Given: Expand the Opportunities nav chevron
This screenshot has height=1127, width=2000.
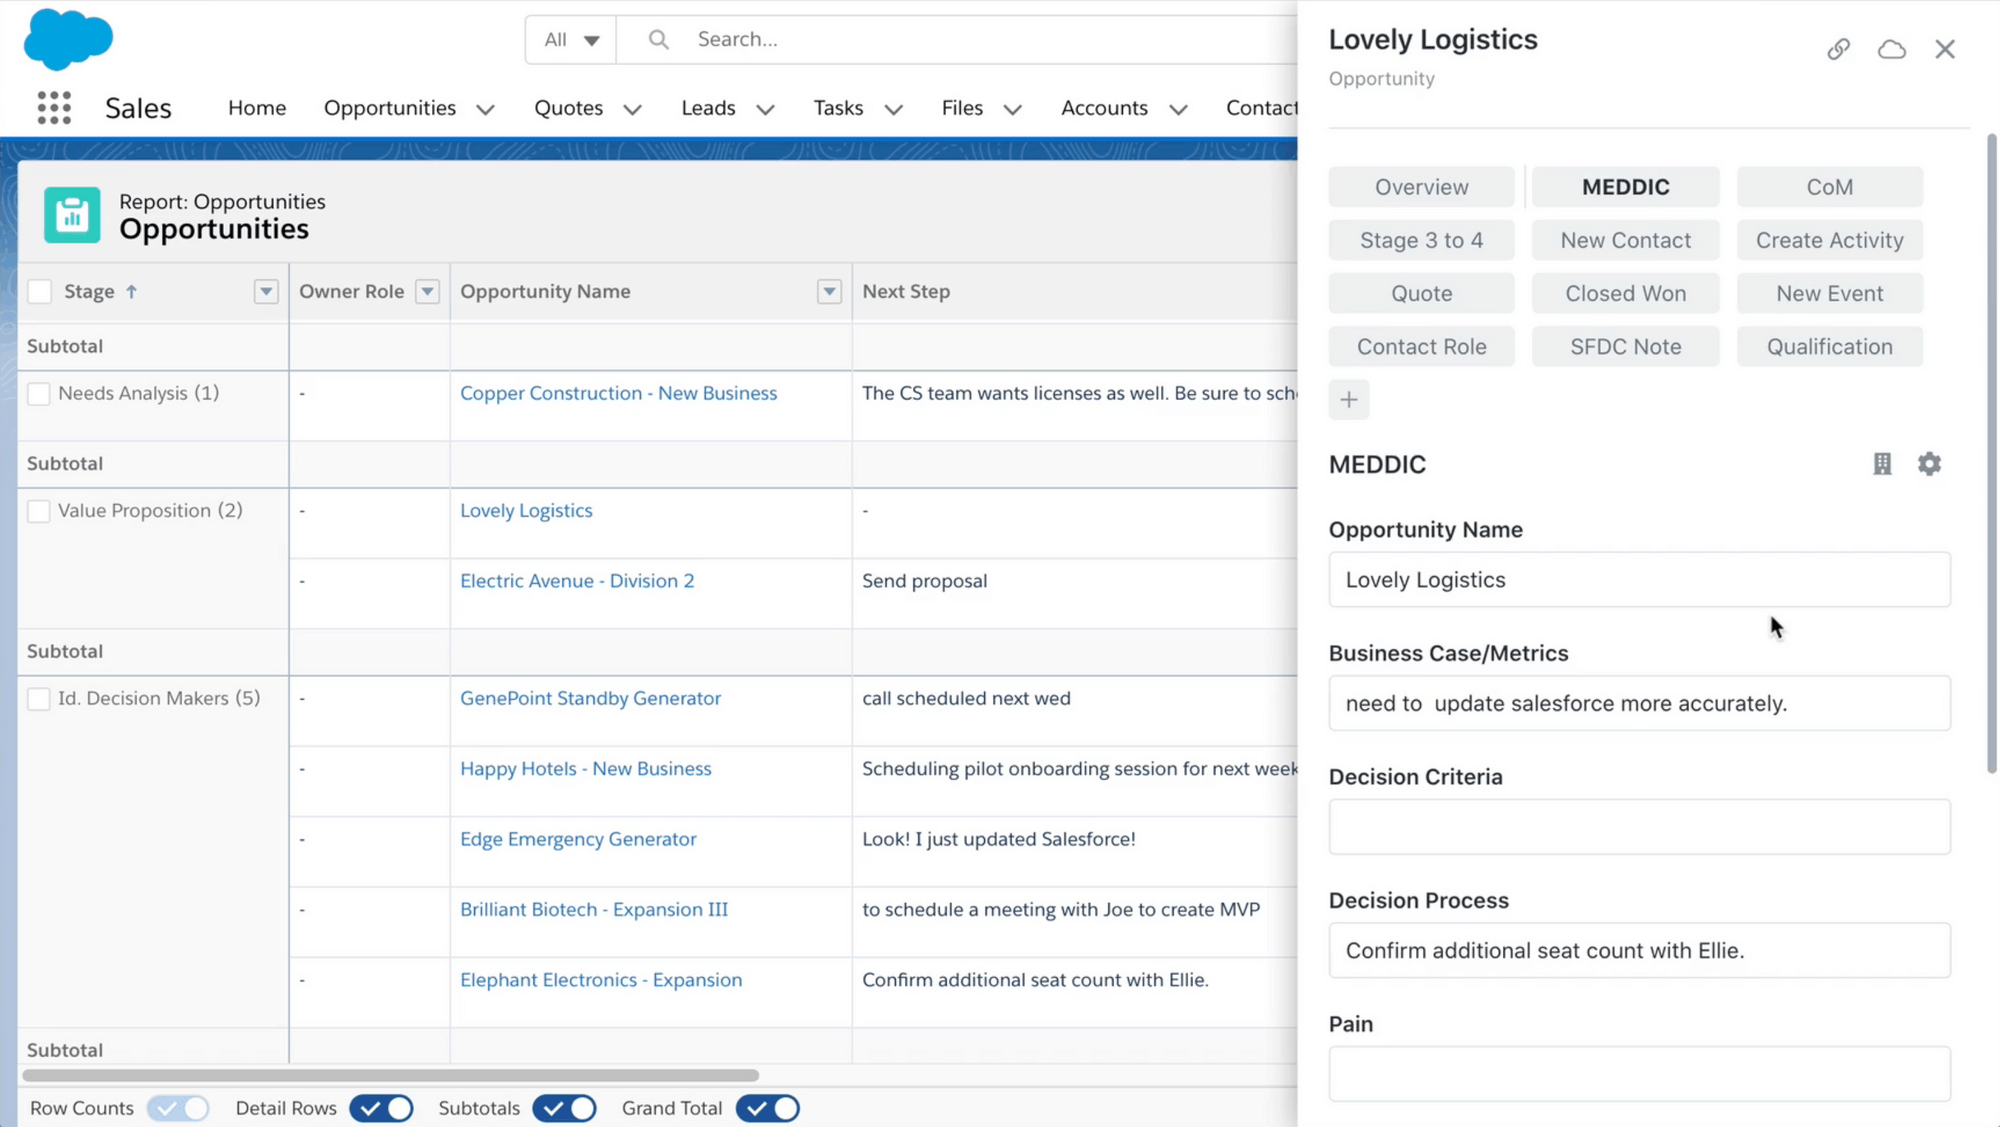Looking at the screenshot, I should pos(485,109).
